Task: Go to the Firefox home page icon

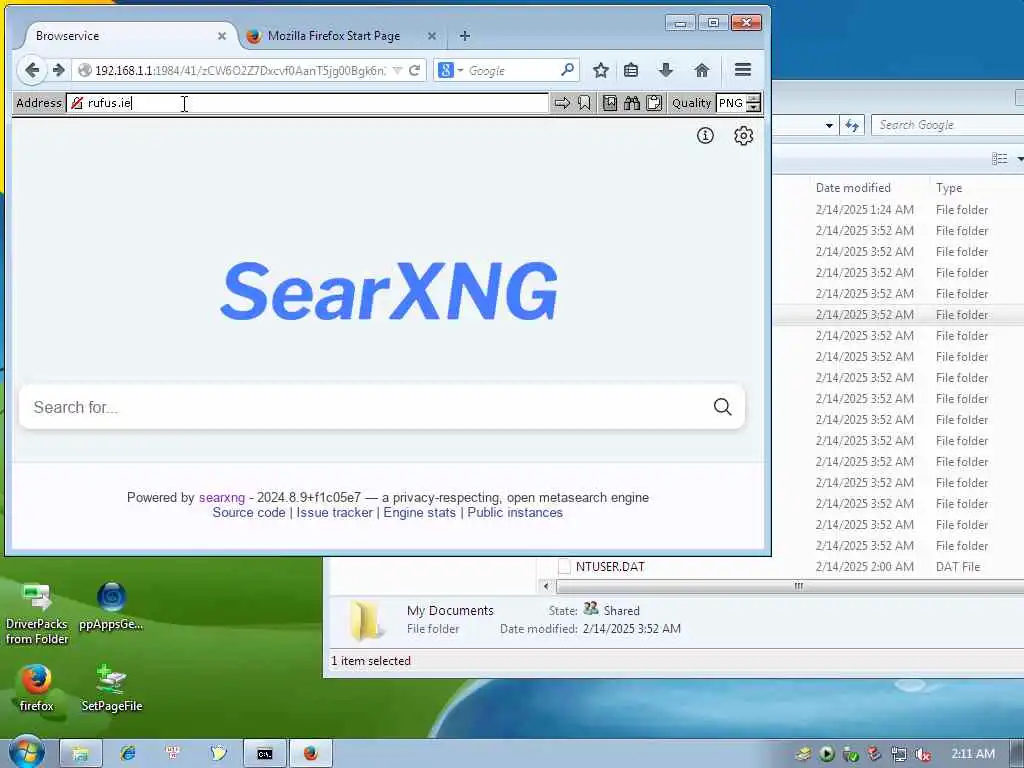Action: (701, 70)
